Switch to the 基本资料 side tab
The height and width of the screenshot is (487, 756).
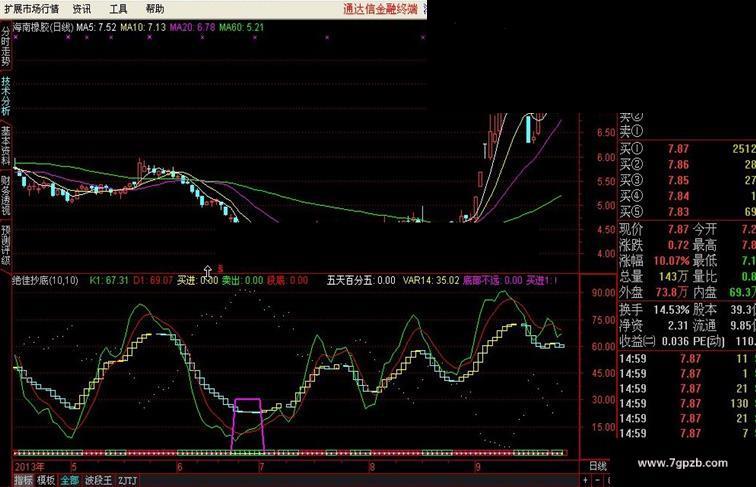click(x=5, y=145)
